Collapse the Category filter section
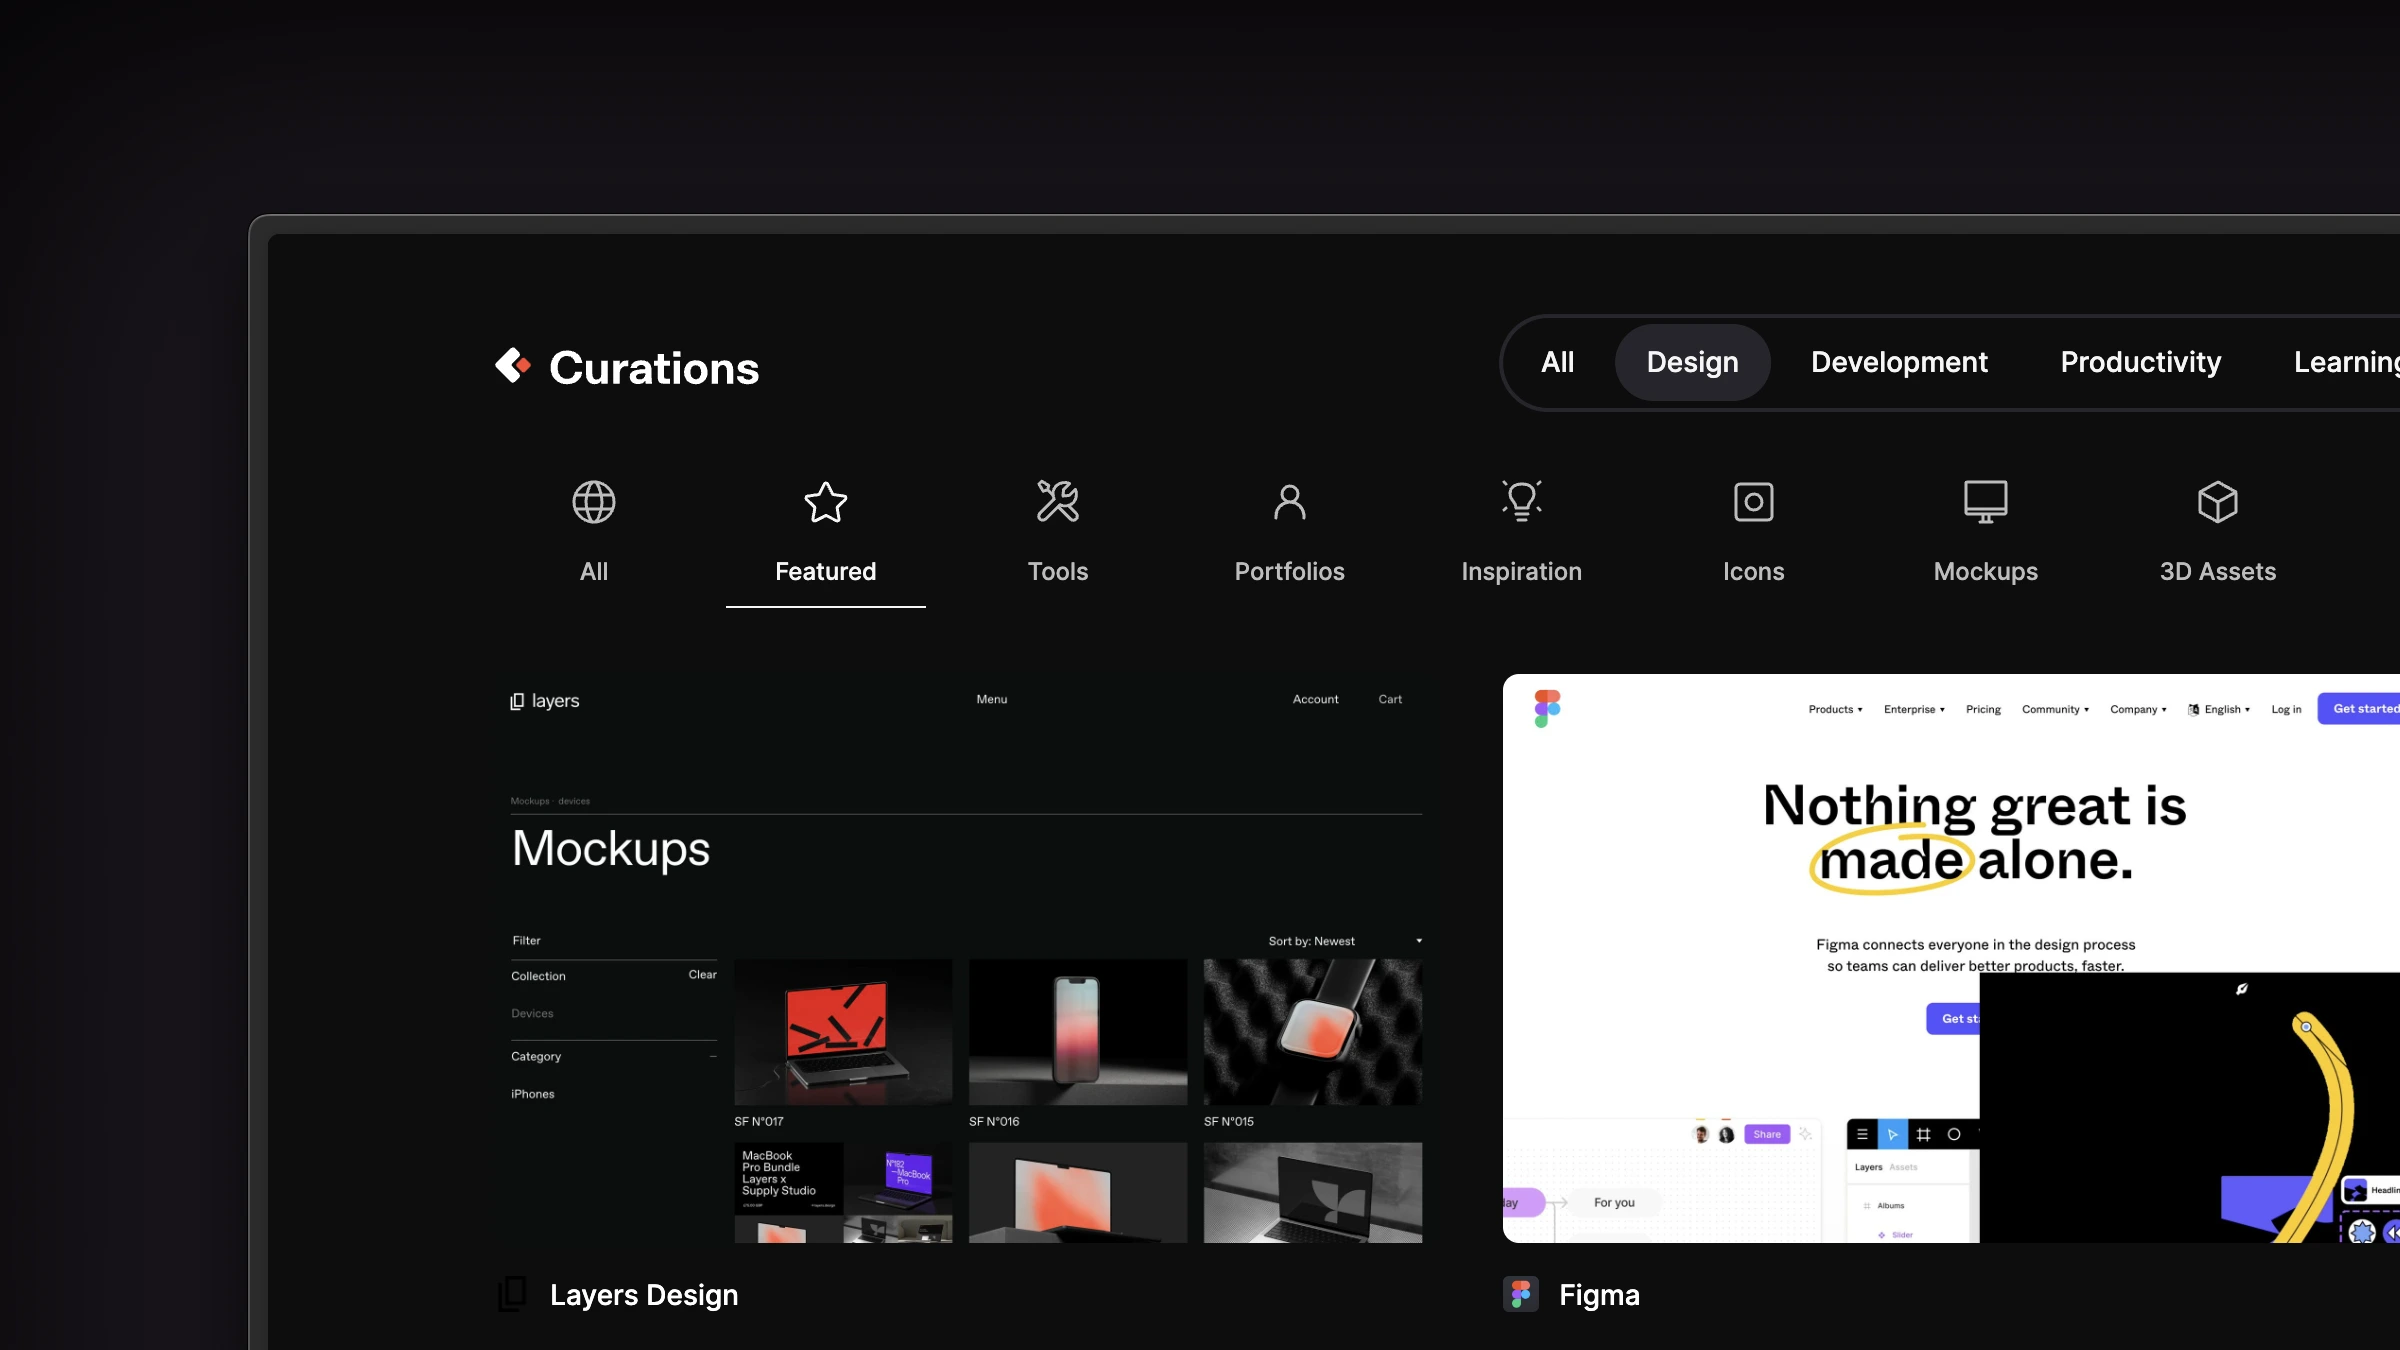 tap(713, 1057)
